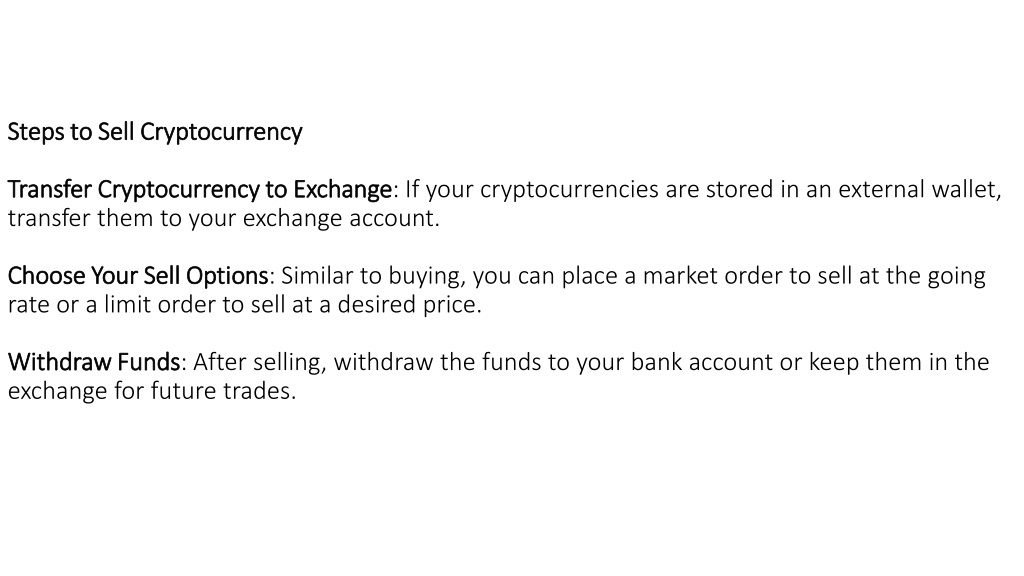The image size is (1024, 576).
Task: Click the words 'bank account'
Action: tap(701, 362)
